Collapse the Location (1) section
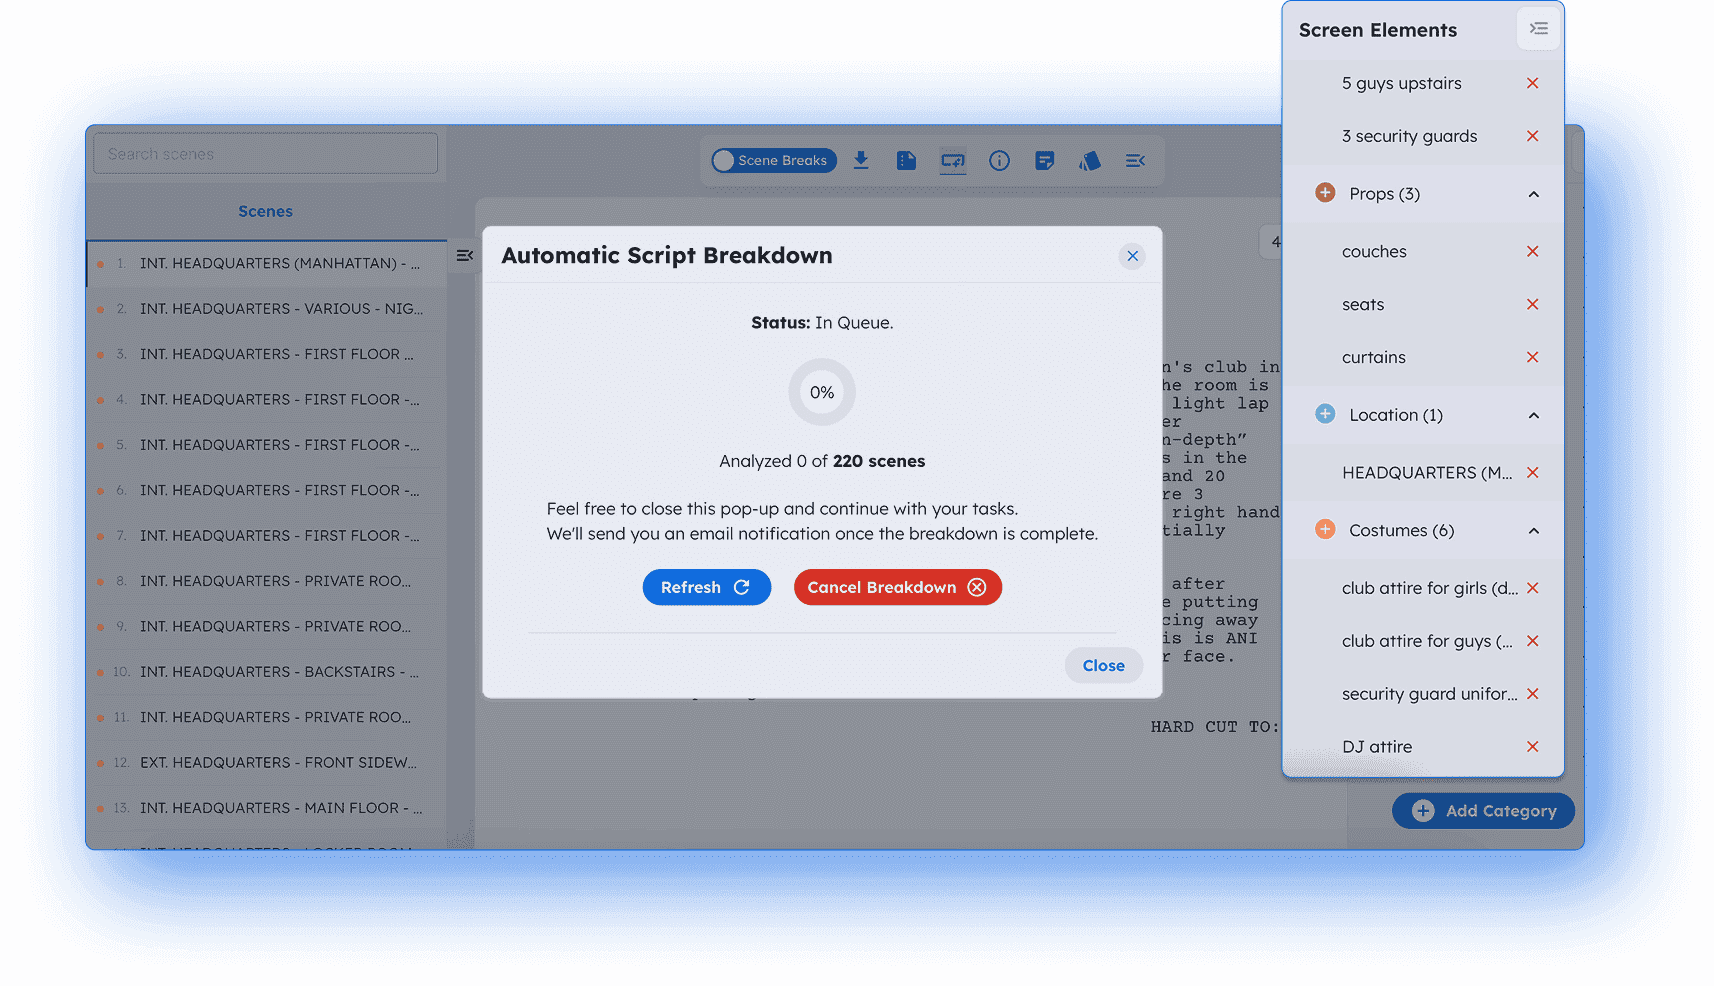Image resolution: width=1714 pixels, height=986 pixels. (1533, 415)
